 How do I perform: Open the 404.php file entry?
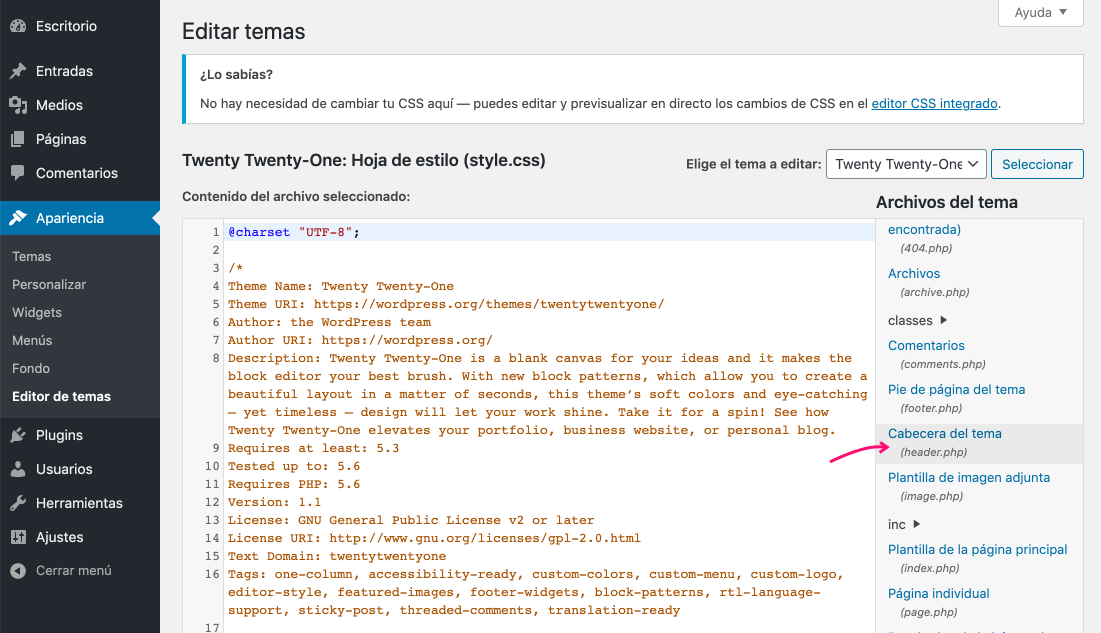click(926, 248)
